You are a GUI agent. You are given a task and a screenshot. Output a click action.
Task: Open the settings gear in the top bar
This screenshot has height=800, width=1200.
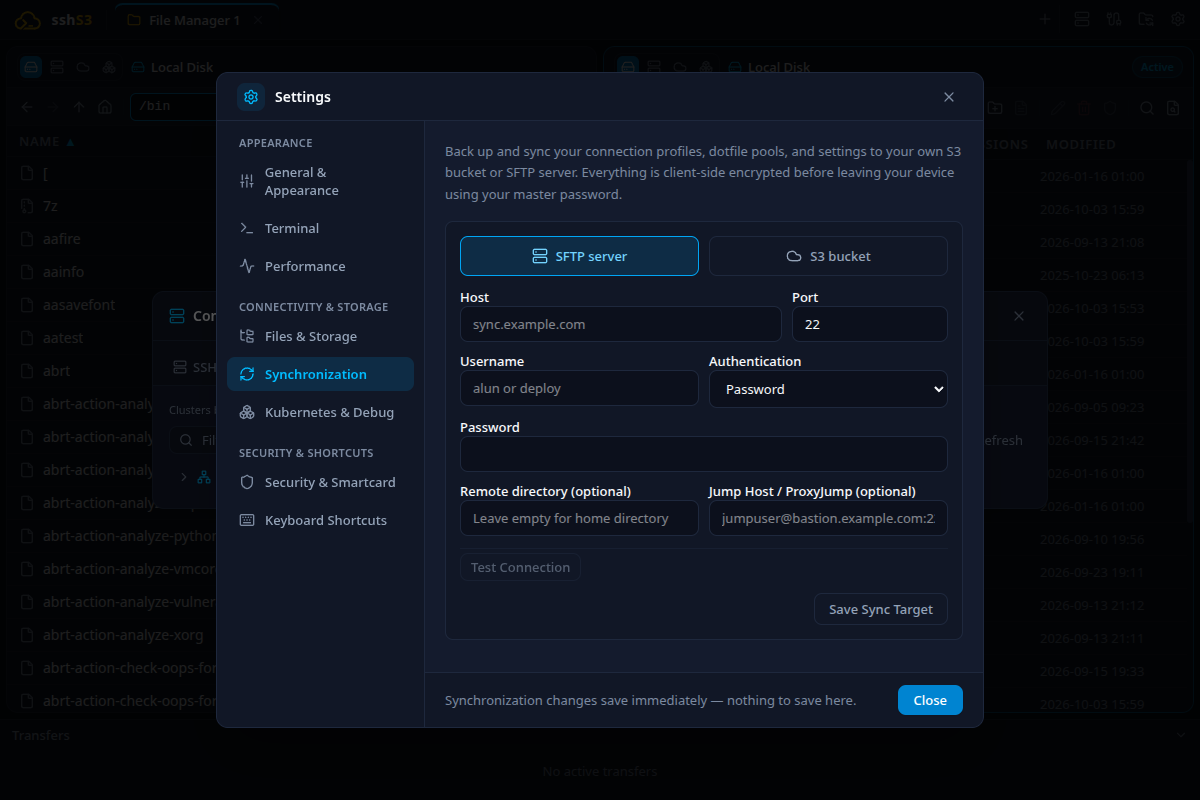coord(1178,20)
